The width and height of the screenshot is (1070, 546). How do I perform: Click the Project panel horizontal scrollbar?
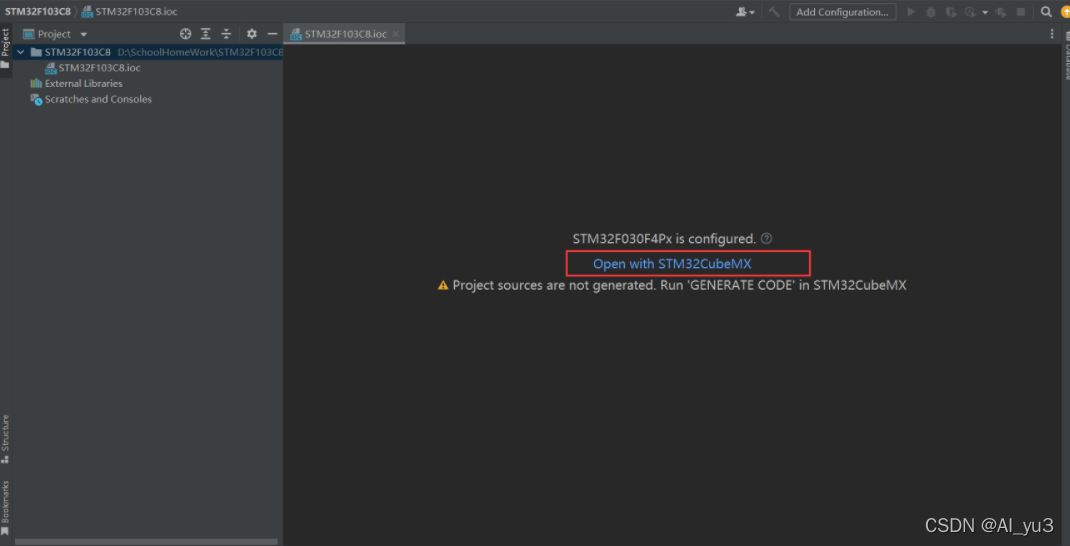[146, 542]
